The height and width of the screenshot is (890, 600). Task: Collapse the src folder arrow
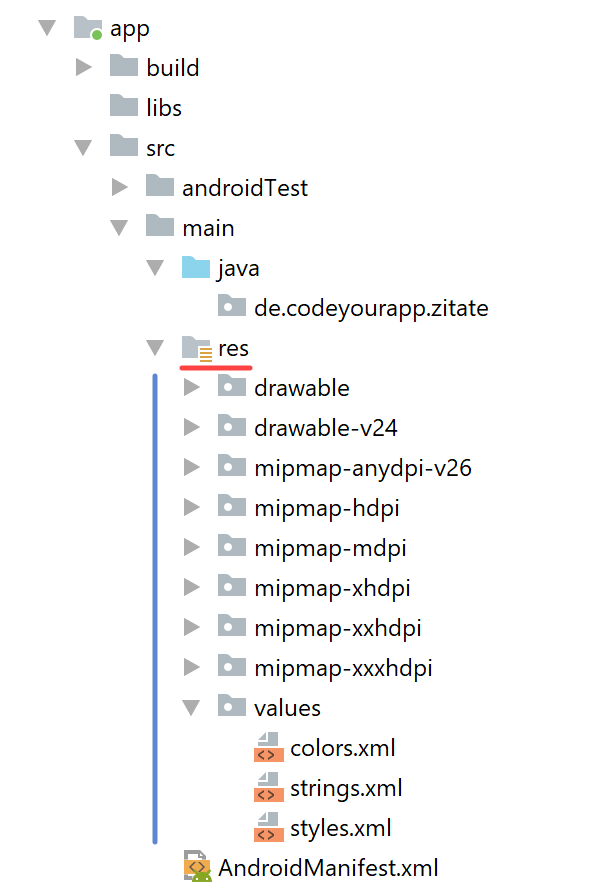(x=83, y=148)
